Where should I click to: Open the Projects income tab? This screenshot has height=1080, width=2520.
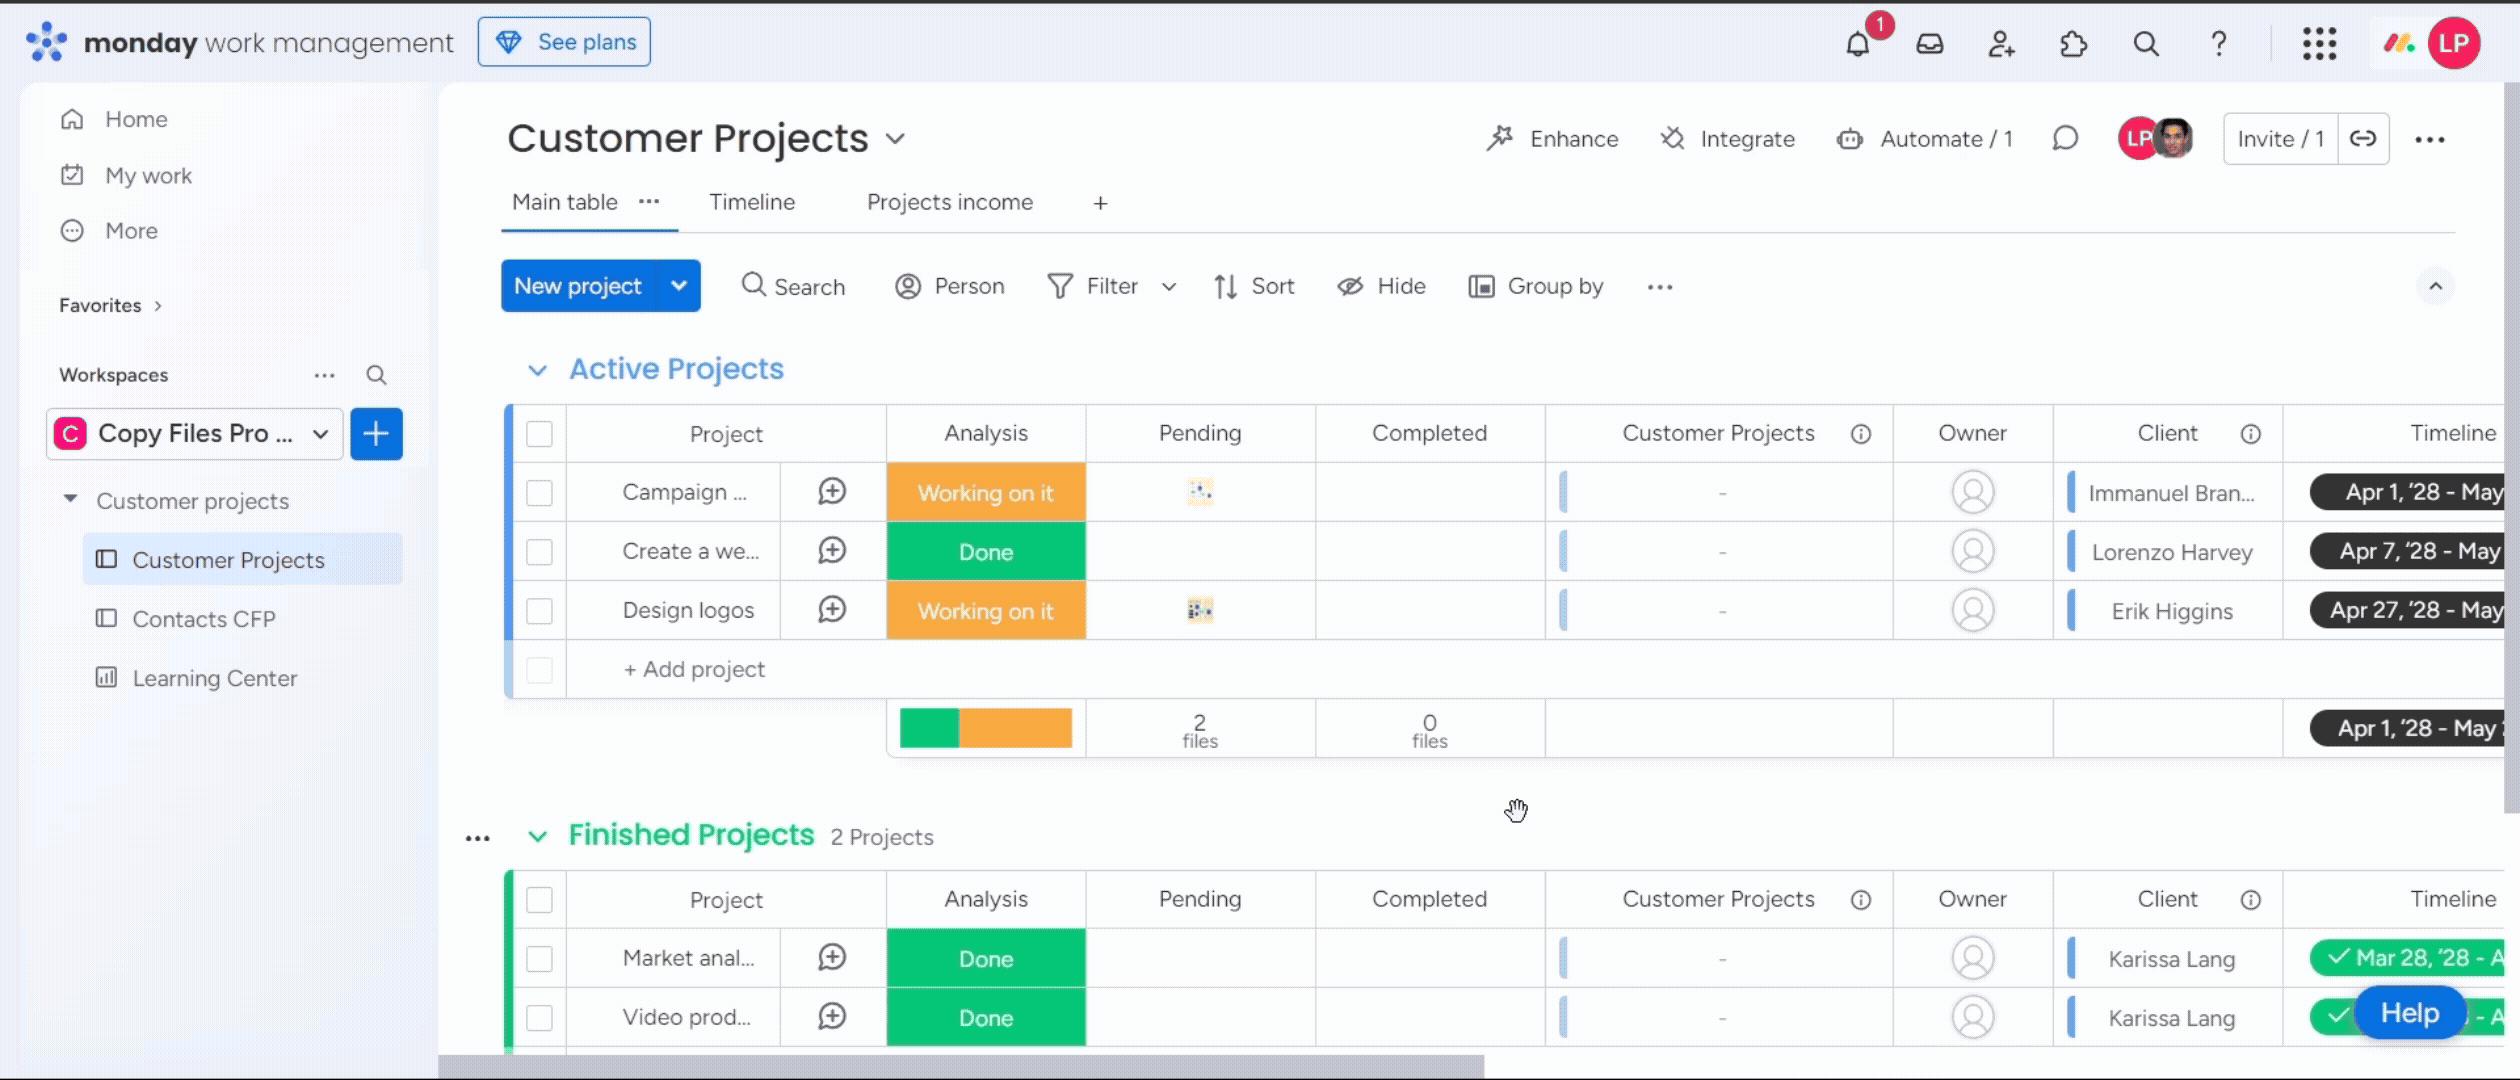click(949, 202)
